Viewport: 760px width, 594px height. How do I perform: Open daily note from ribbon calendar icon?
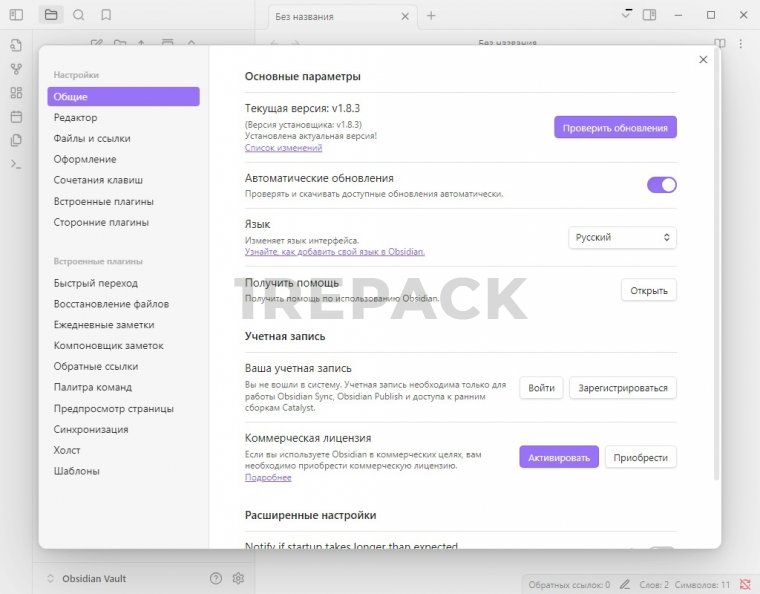click(x=16, y=116)
